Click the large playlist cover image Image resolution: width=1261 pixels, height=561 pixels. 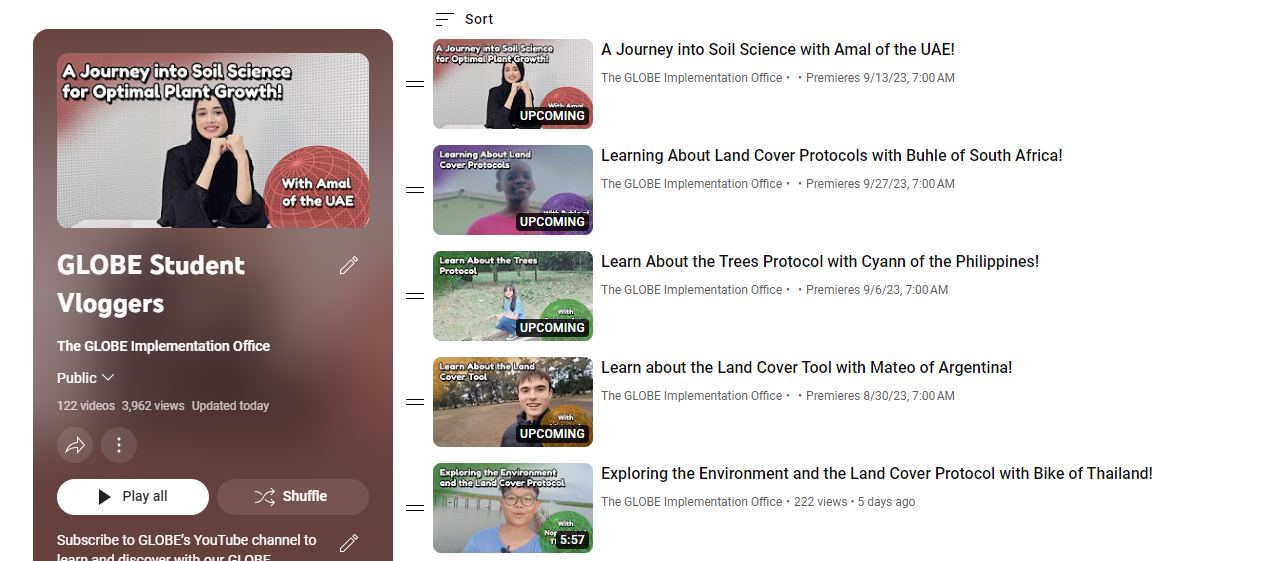point(213,140)
